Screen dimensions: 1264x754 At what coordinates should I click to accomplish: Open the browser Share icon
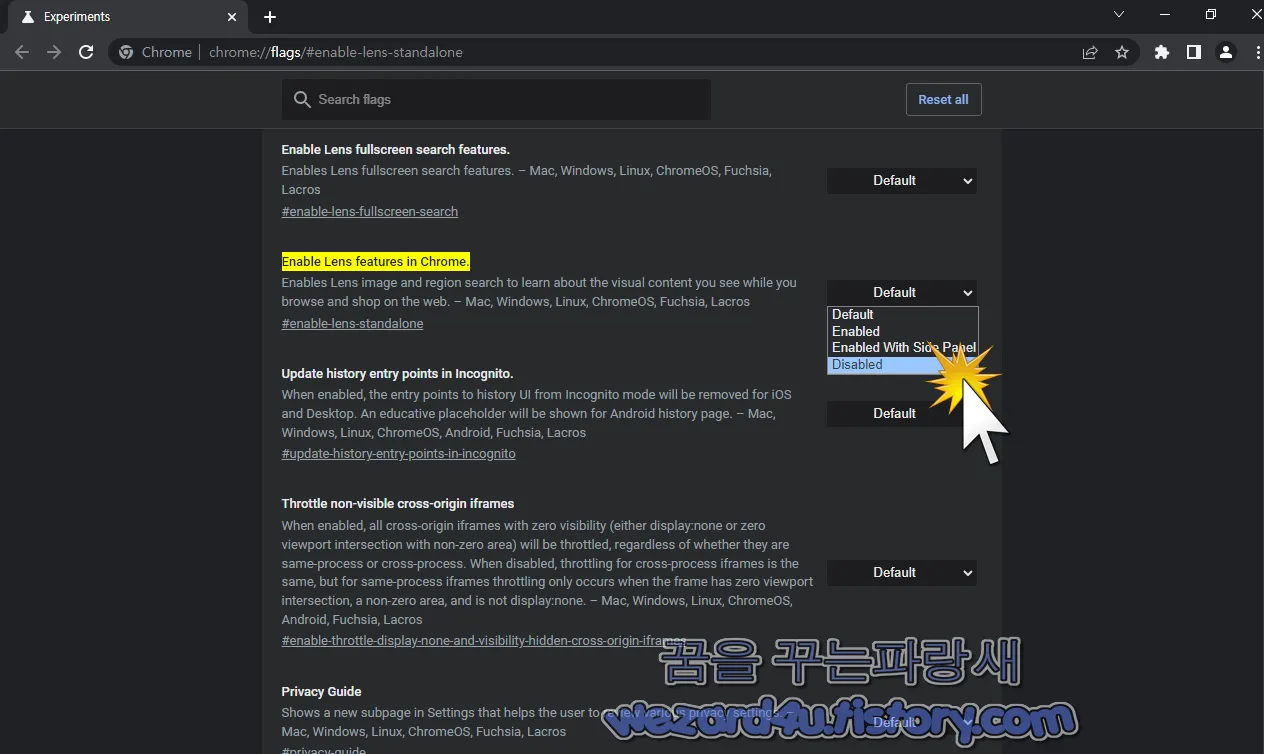pos(1089,52)
